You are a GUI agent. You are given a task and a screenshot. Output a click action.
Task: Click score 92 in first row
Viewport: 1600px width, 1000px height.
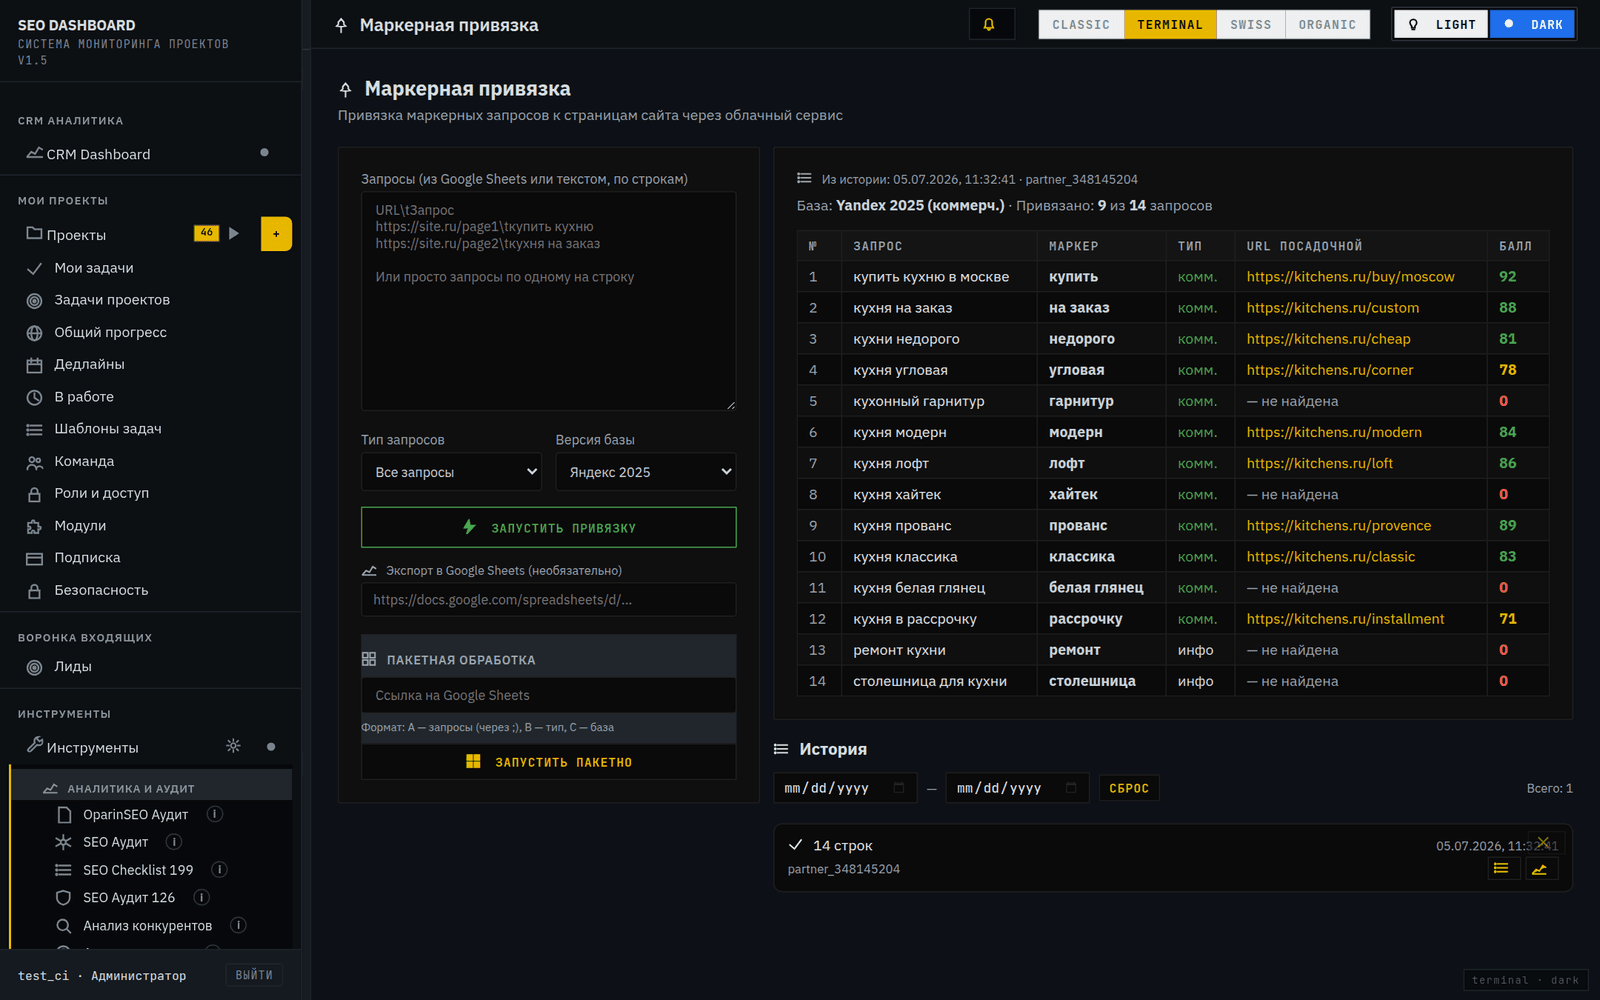click(1508, 277)
